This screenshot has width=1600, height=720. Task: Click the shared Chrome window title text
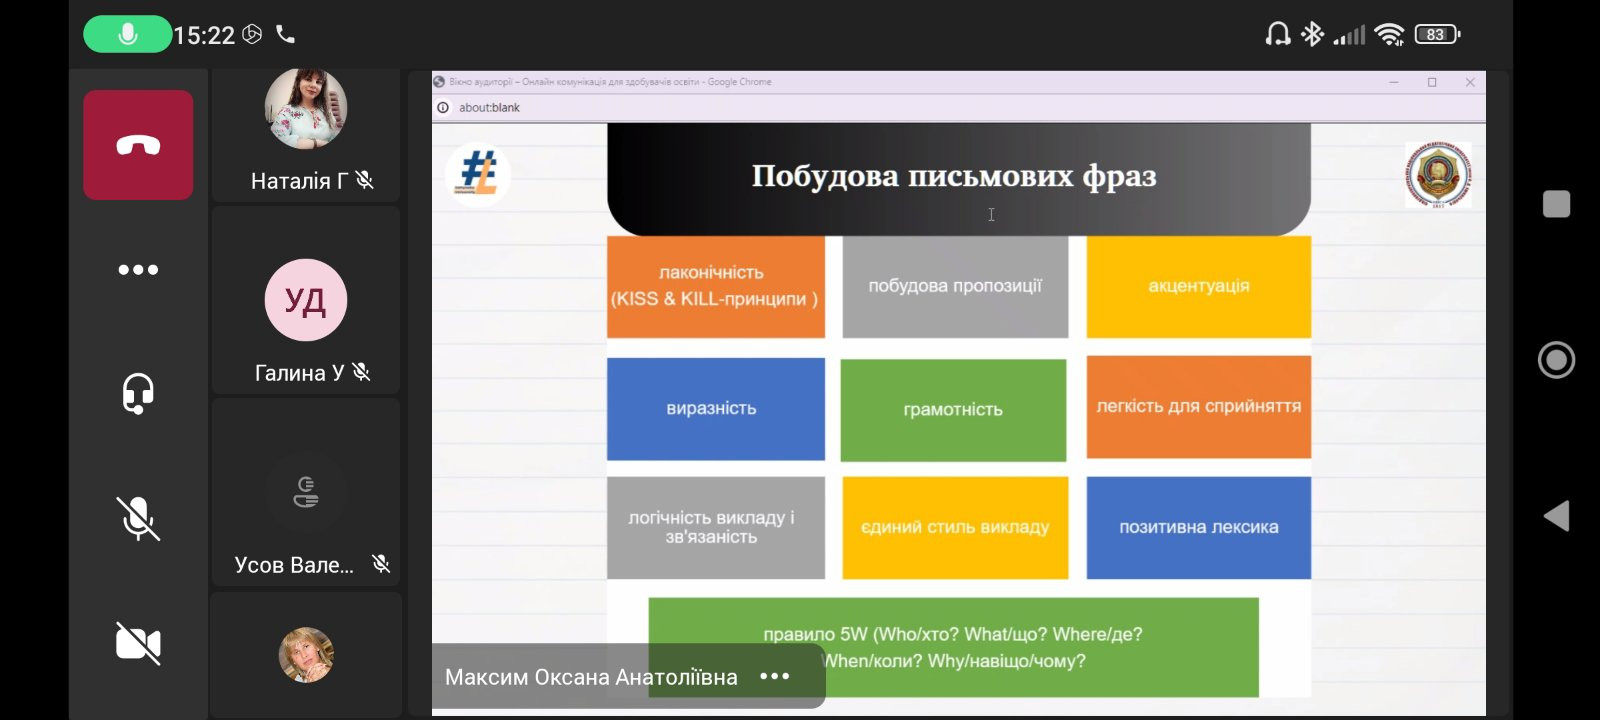610,82
